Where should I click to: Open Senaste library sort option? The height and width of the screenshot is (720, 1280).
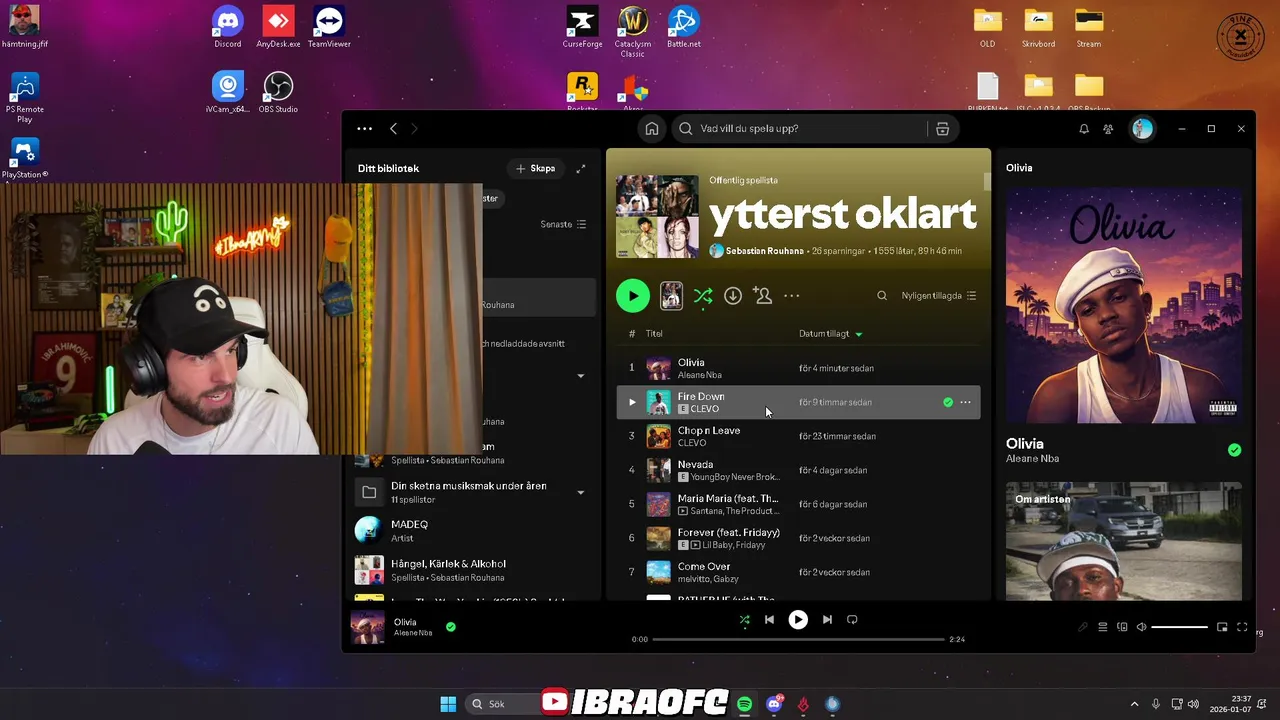pos(563,224)
